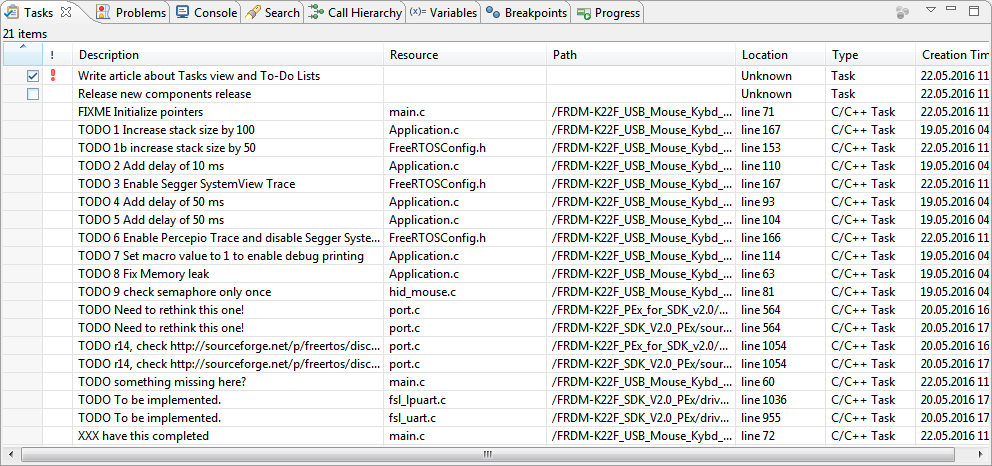Click the Problems tab icon

point(103,12)
